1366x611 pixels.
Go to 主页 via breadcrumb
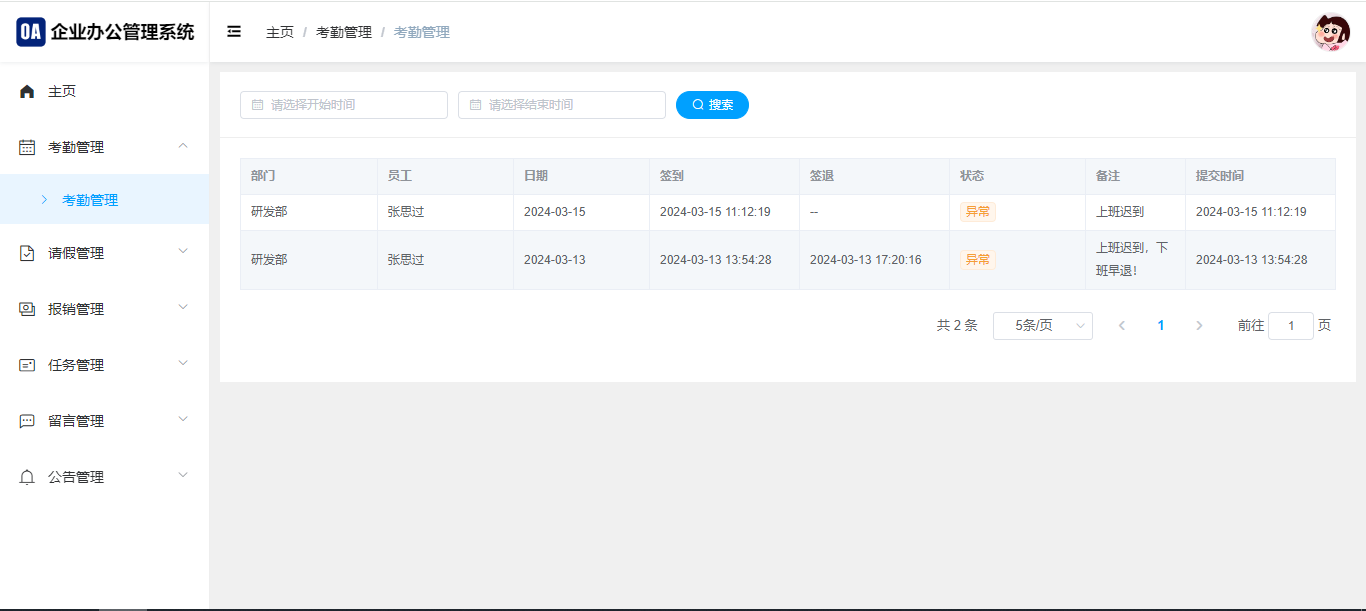pos(280,32)
